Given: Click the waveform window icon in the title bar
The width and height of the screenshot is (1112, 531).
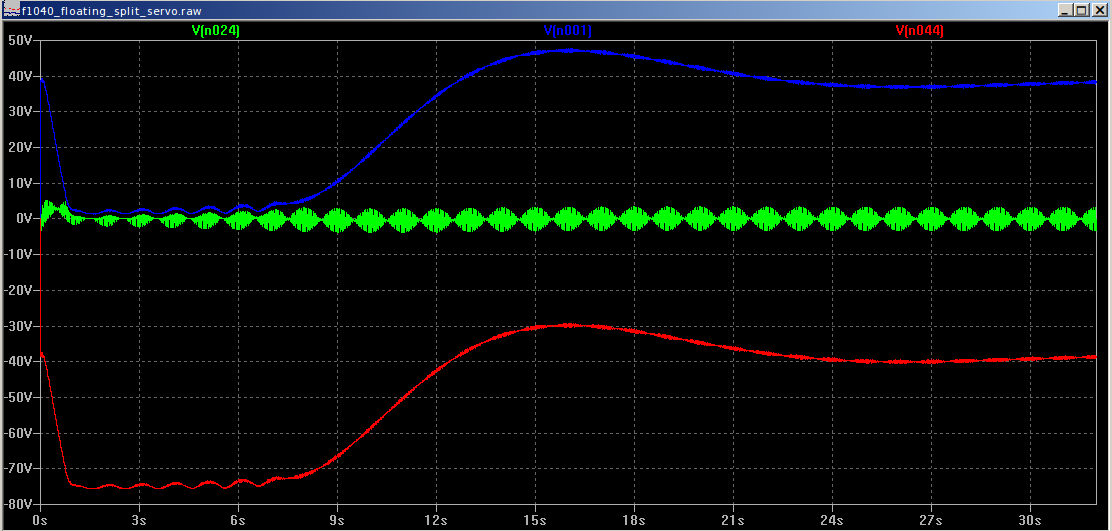Looking at the screenshot, I should [11, 10].
